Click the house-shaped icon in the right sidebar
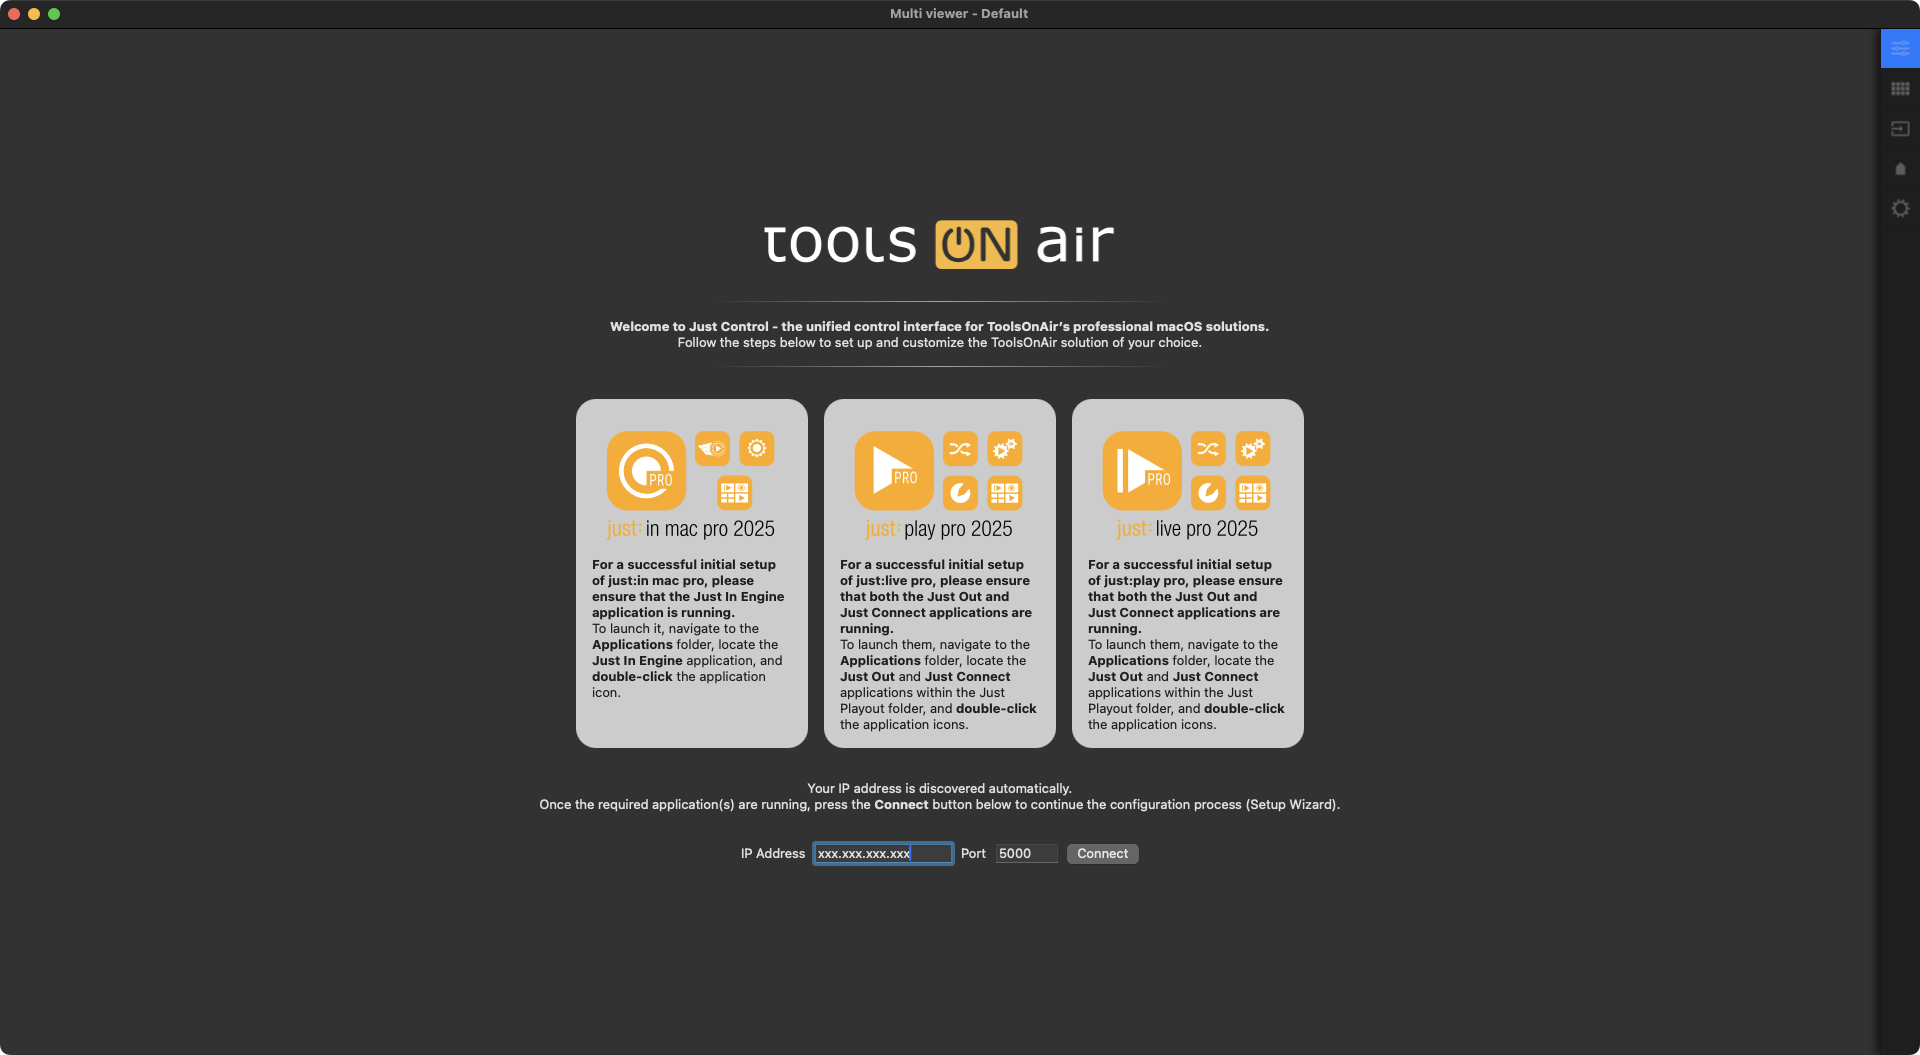 pyautogui.click(x=1900, y=169)
